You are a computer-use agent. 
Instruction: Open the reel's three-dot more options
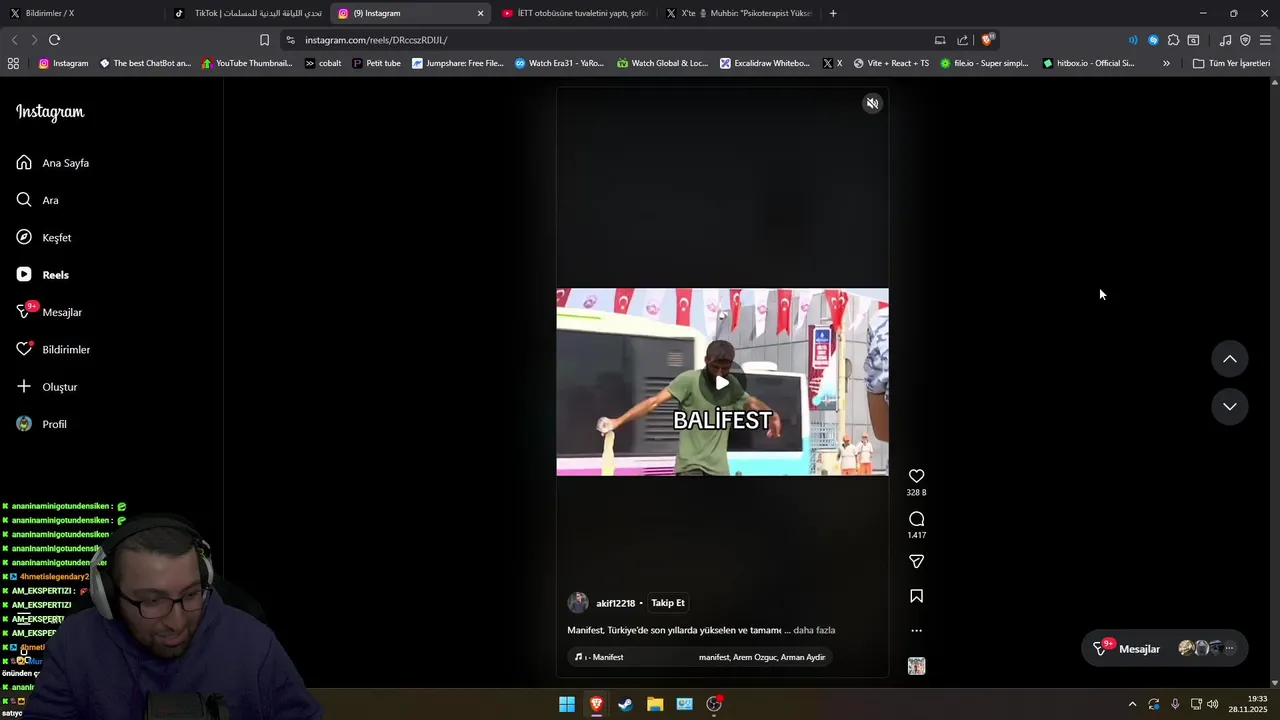(916, 631)
